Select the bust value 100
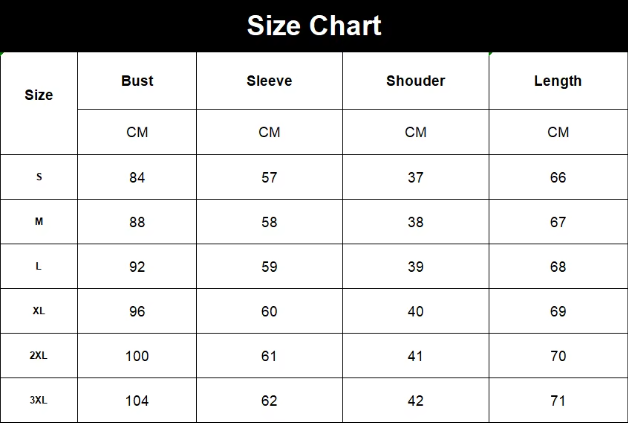The height and width of the screenshot is (423, 628). 137,356
